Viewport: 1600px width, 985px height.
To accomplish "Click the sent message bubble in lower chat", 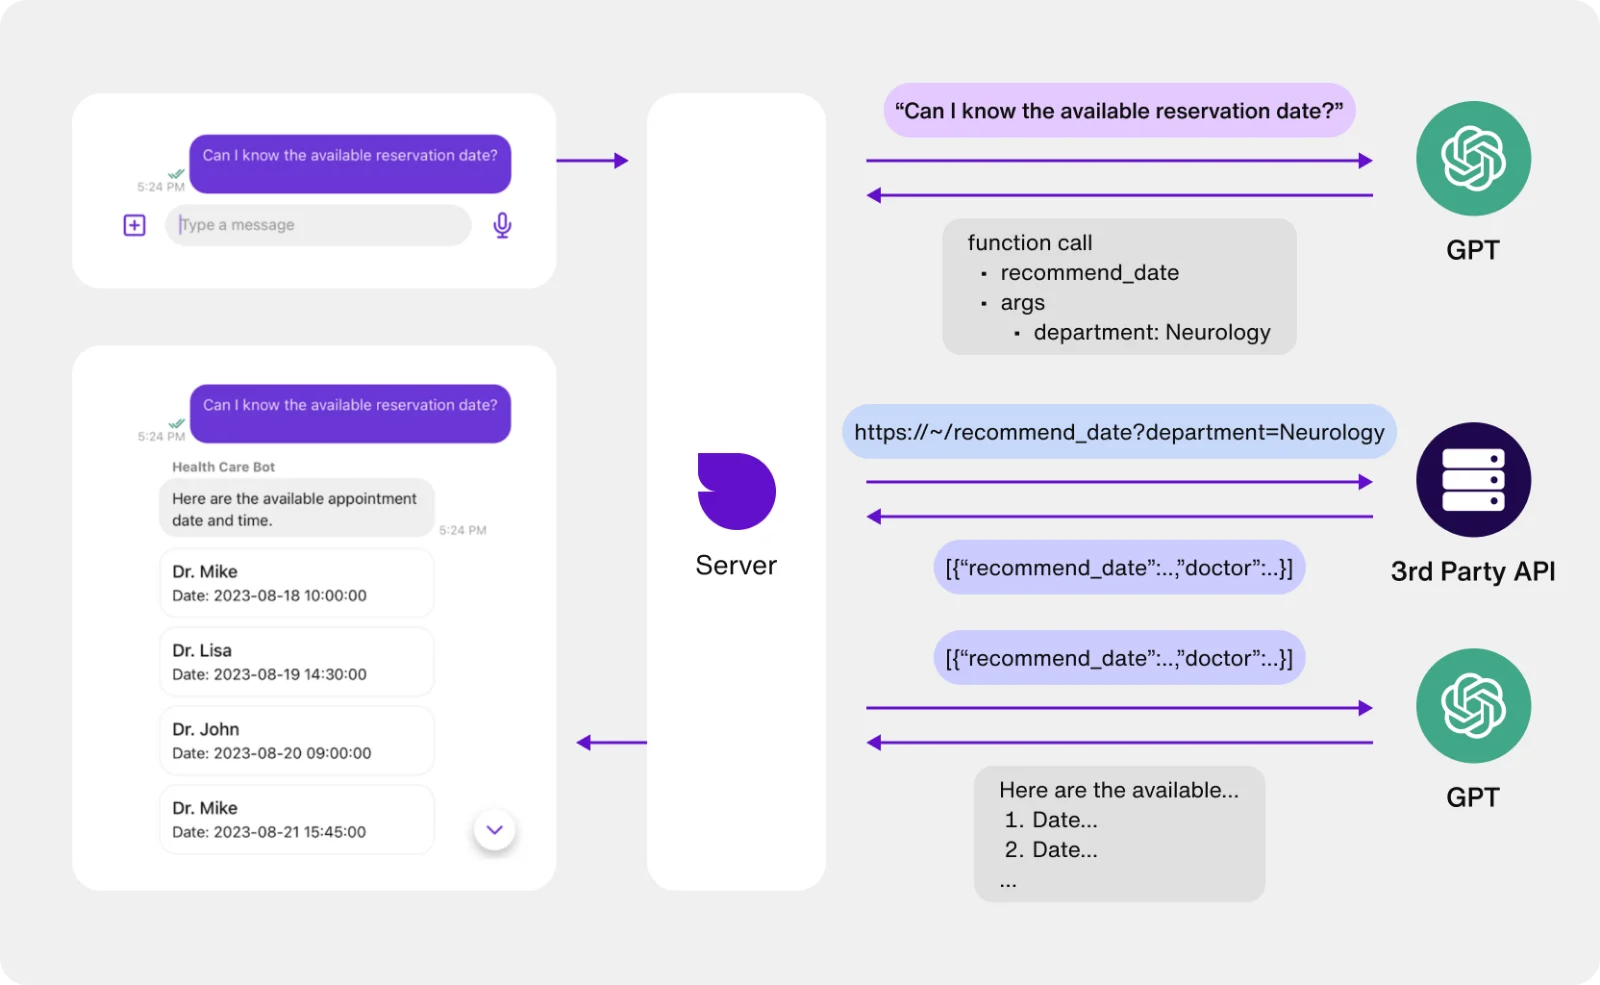I will tap(350, 414).
